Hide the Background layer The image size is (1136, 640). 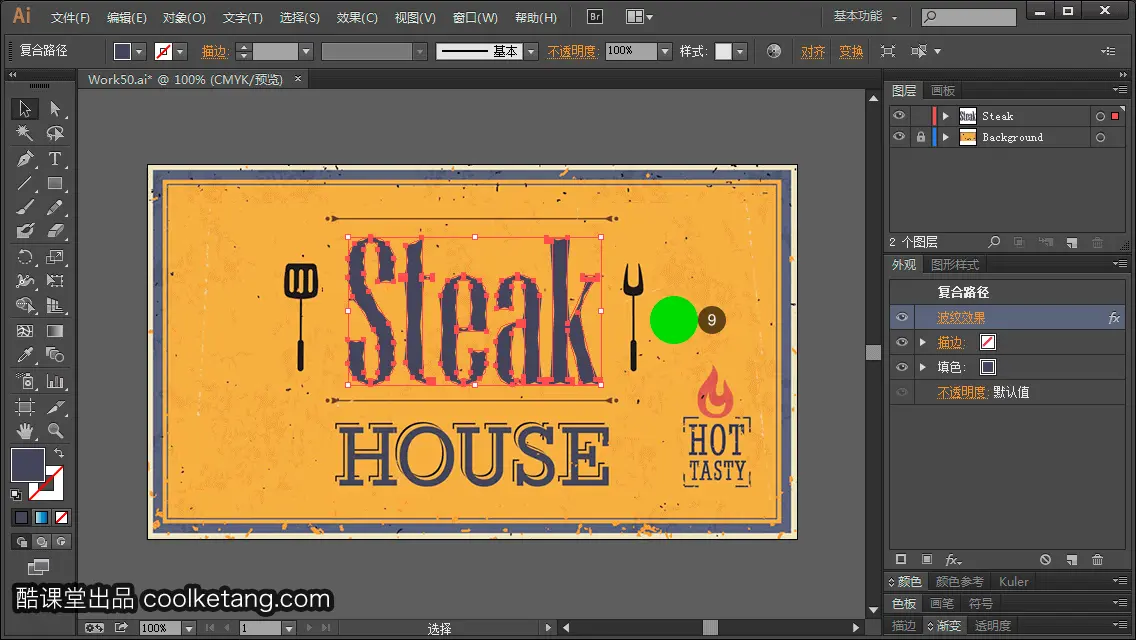click(899, 137)
